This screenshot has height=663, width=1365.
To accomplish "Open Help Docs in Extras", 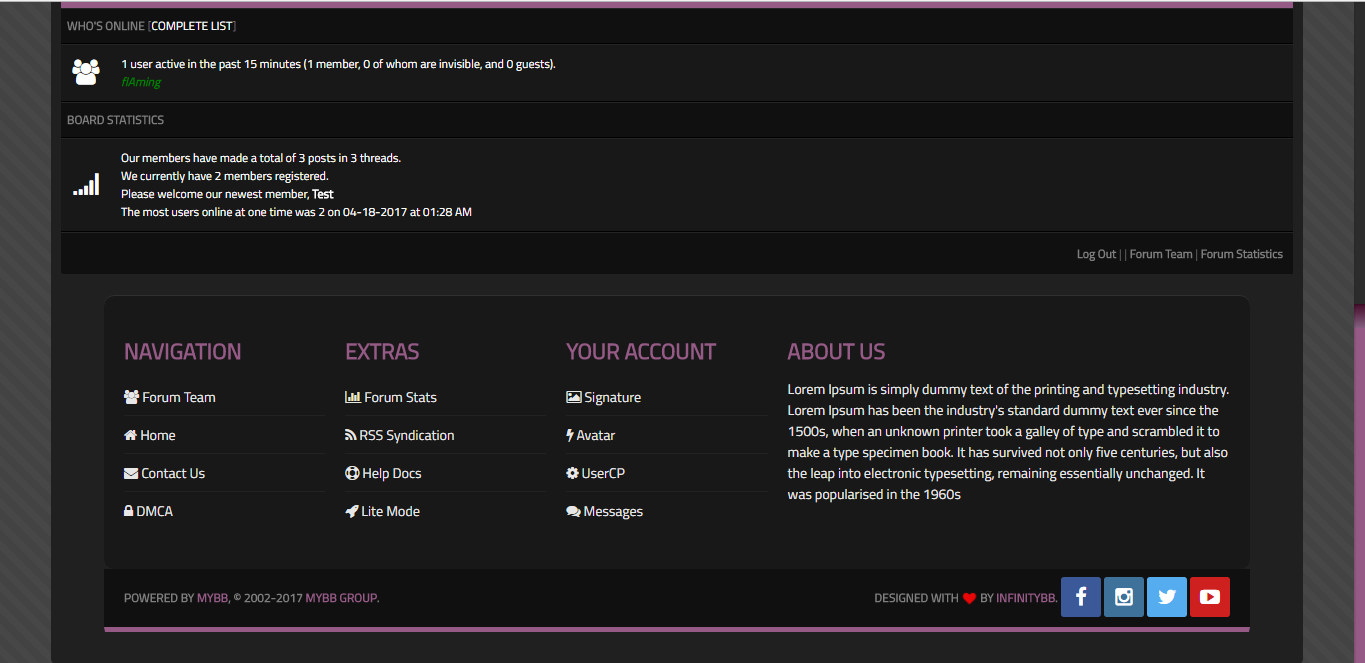I will click(391, 474).
